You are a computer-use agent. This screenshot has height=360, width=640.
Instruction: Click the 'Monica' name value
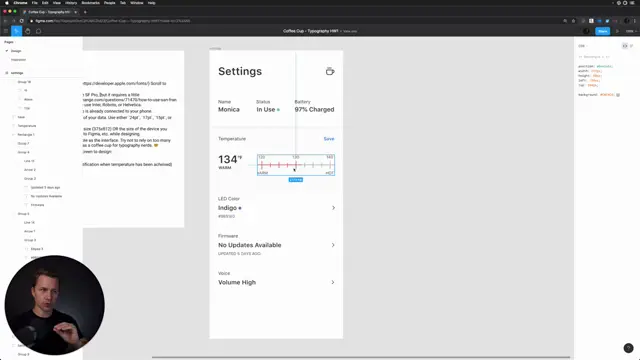(x=229, y=109)
